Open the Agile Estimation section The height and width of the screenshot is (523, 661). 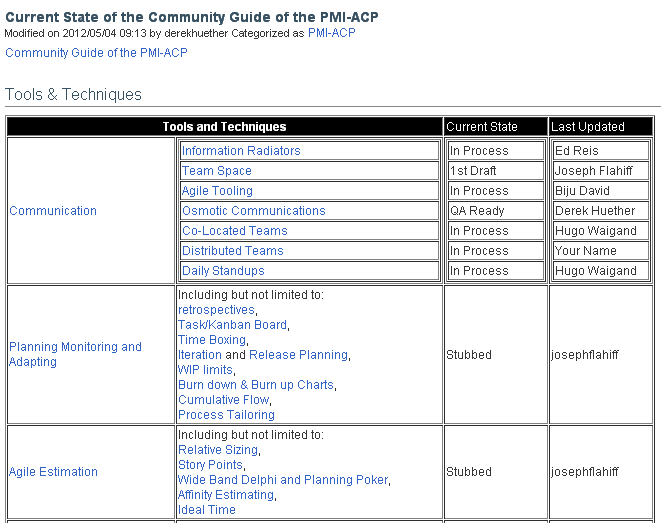pyautogui.click(x=53, y=472)
